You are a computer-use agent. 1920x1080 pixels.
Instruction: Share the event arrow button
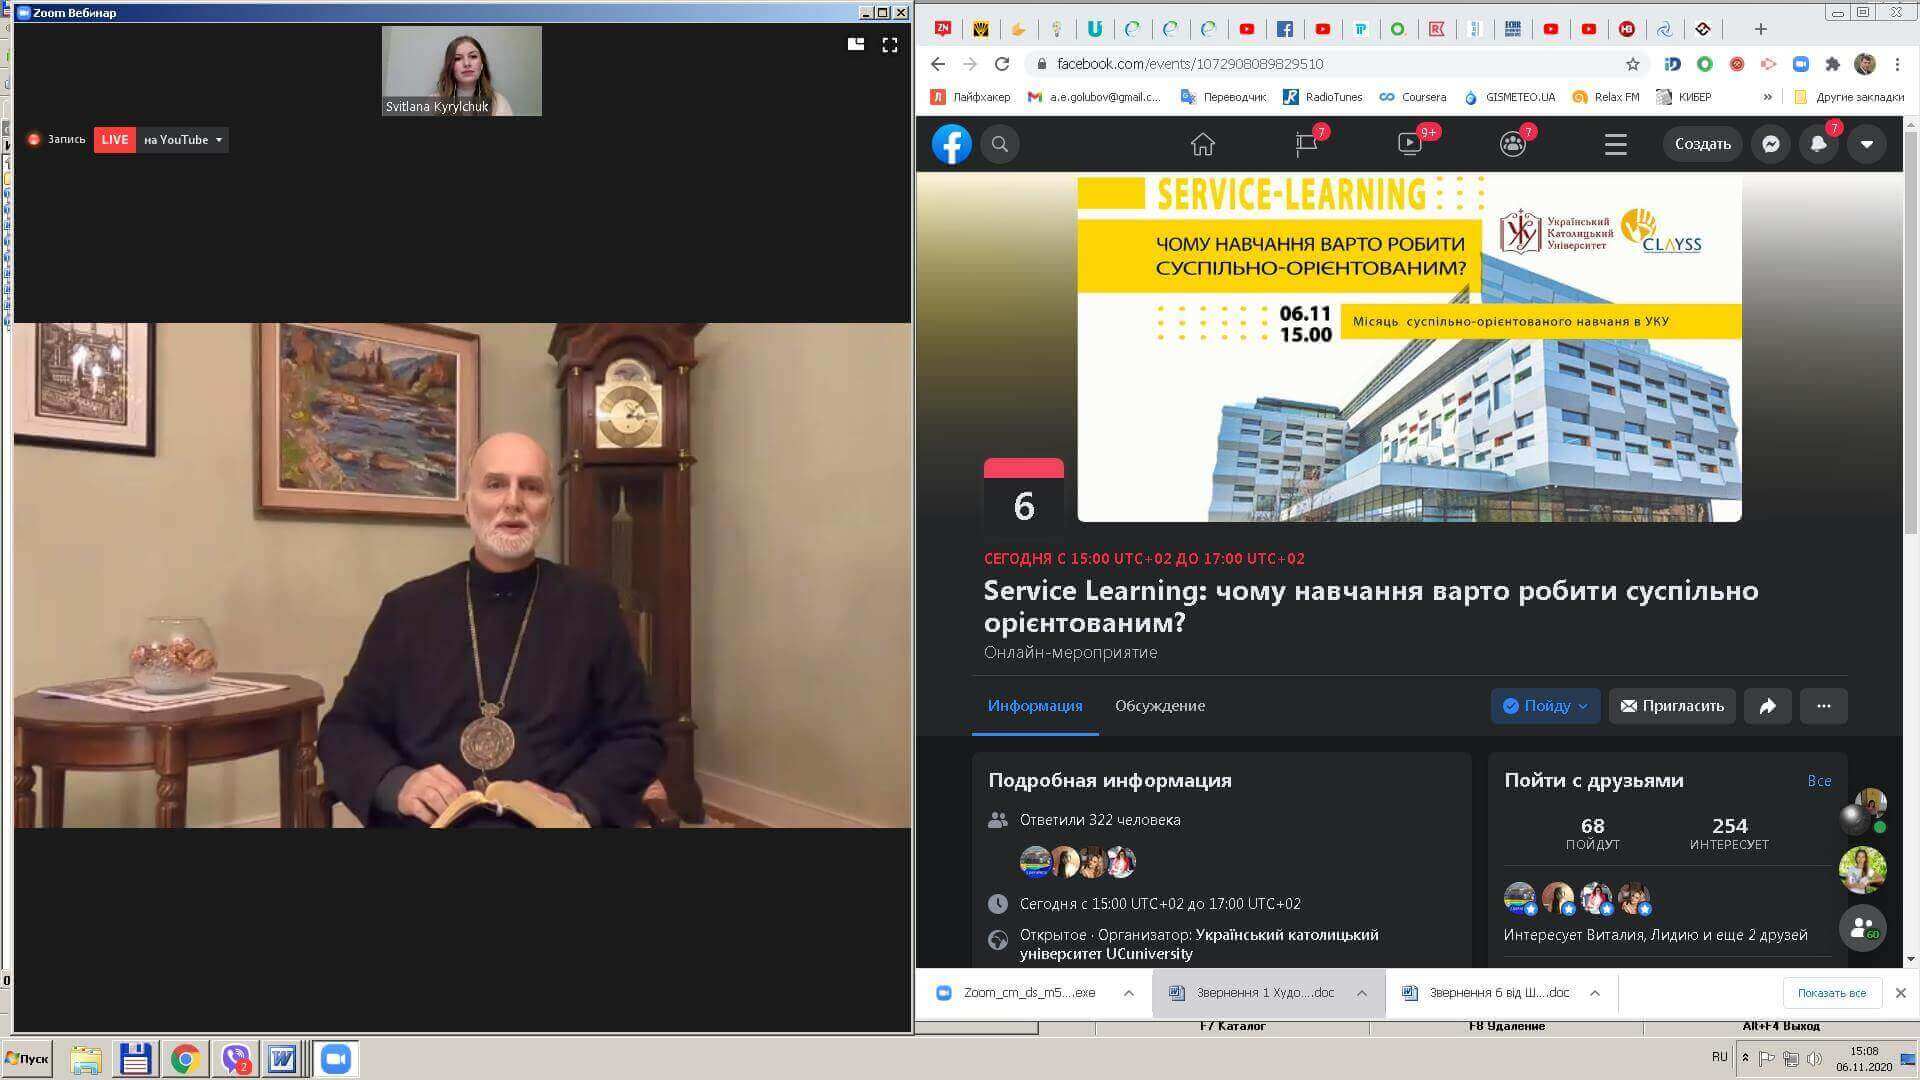[x=1767, y=706]
